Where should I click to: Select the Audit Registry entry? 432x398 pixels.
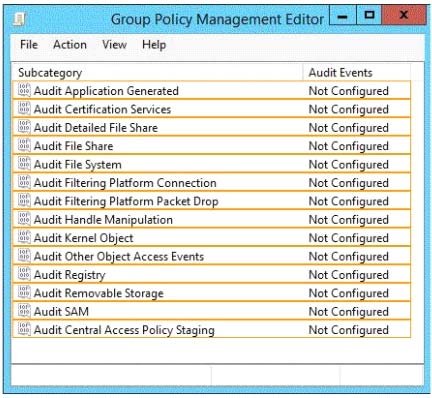point(211,274)
